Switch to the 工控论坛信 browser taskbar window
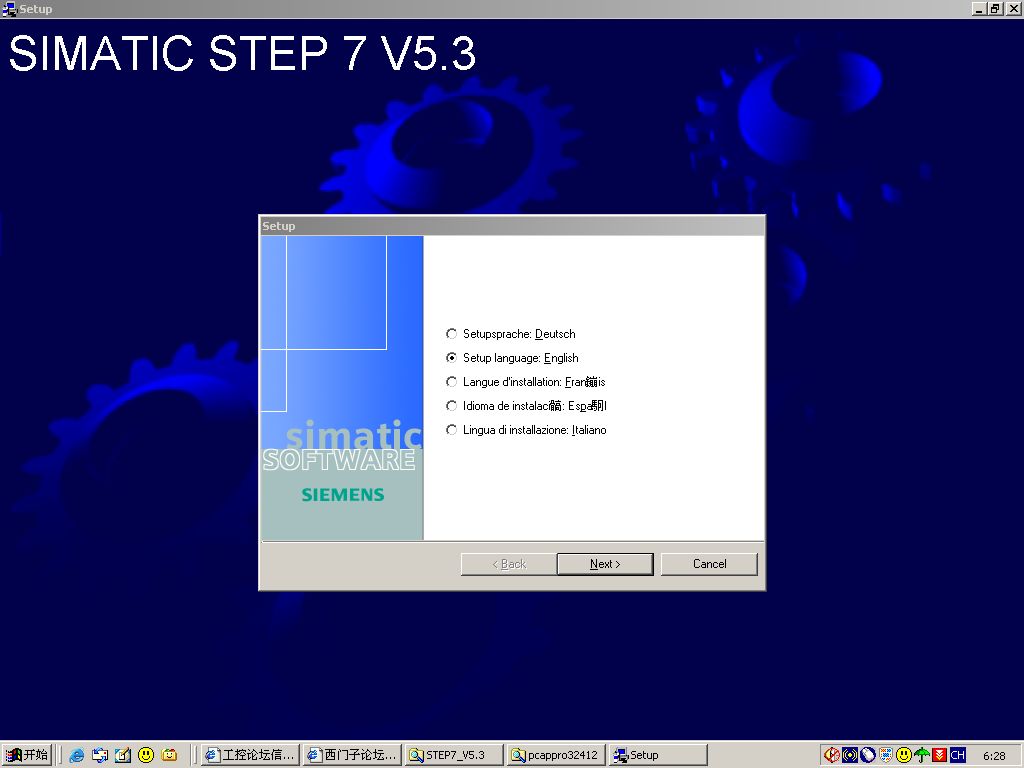The image size is (1024, 768). click(x=251, y=755)
